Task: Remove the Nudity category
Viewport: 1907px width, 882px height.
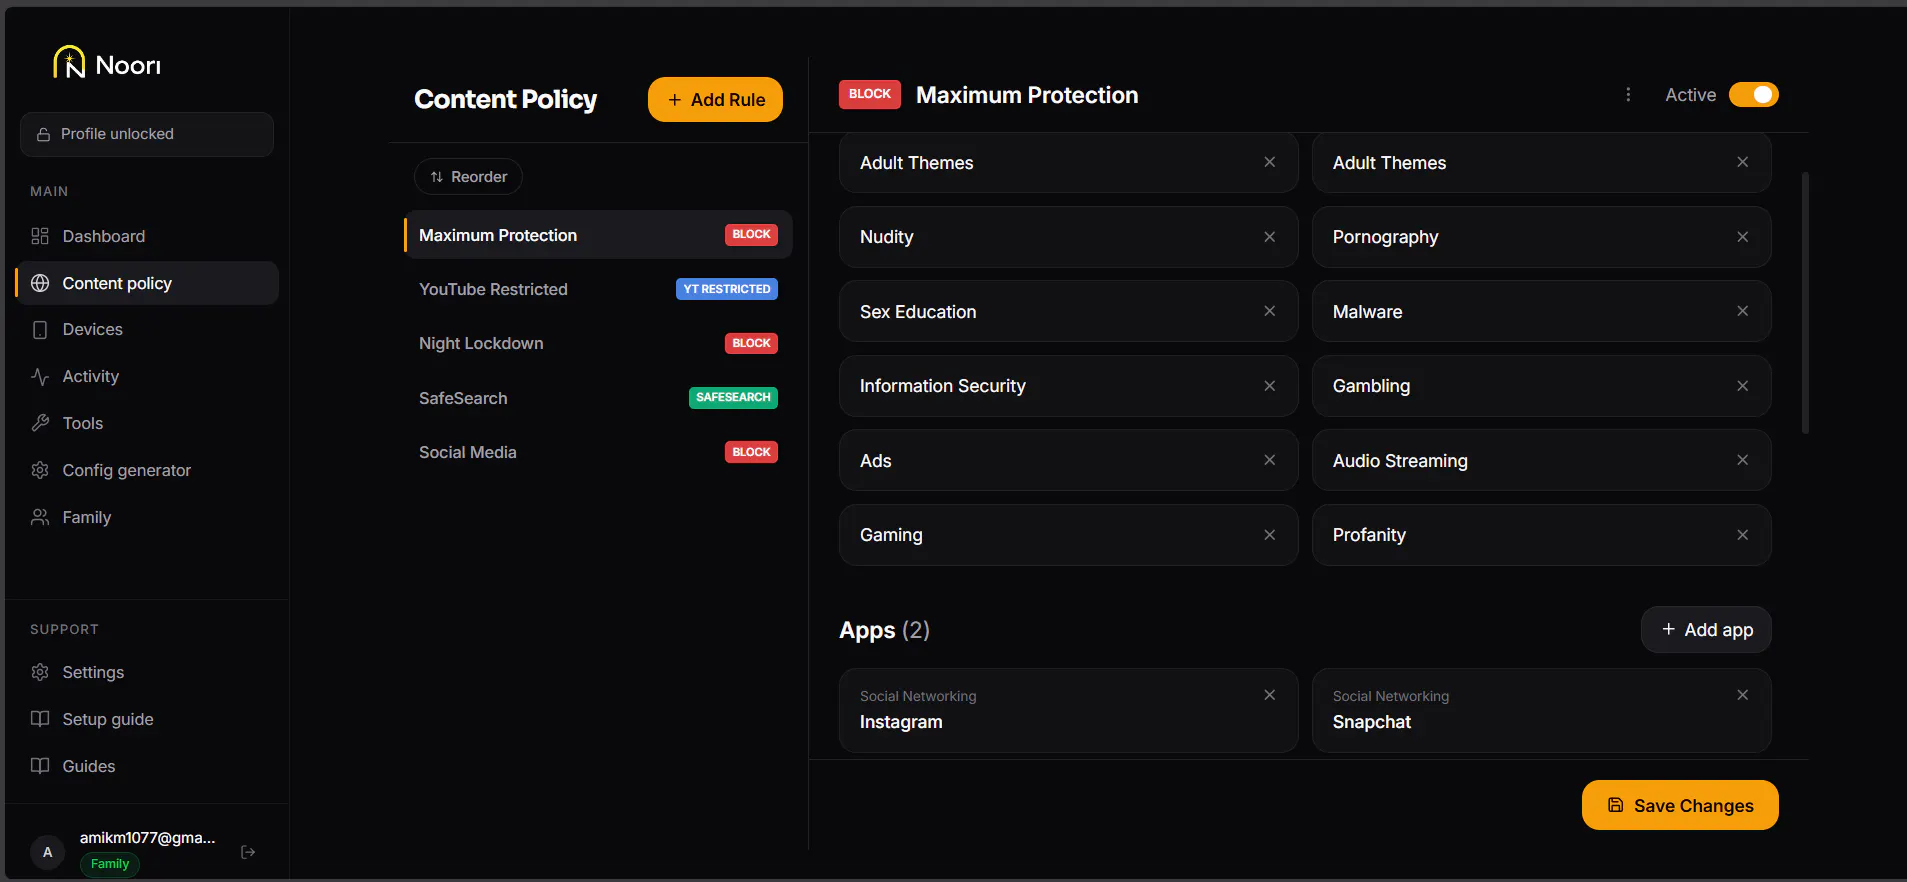Action: coord(1269,237)
